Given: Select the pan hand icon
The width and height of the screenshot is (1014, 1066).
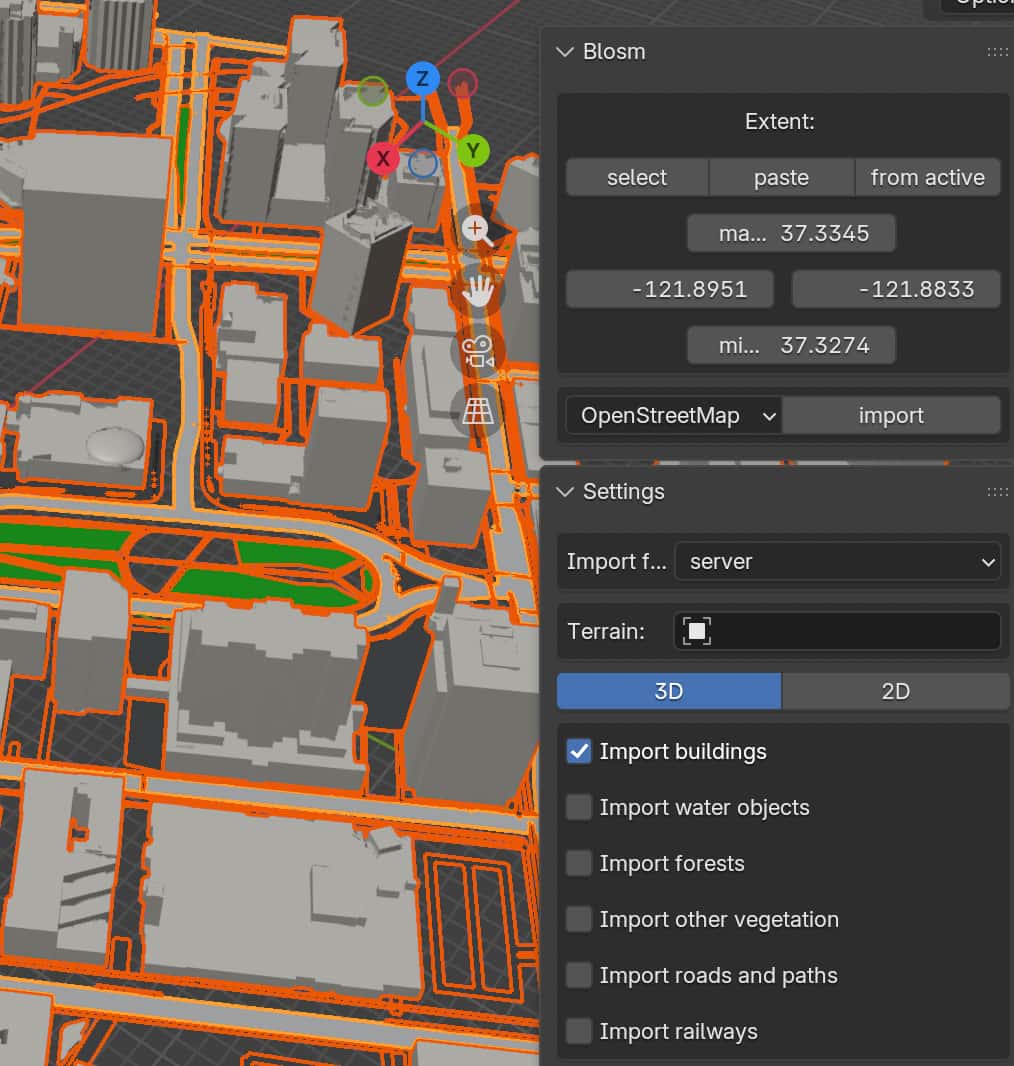Looking at the screenshot, I should point(477,291).
